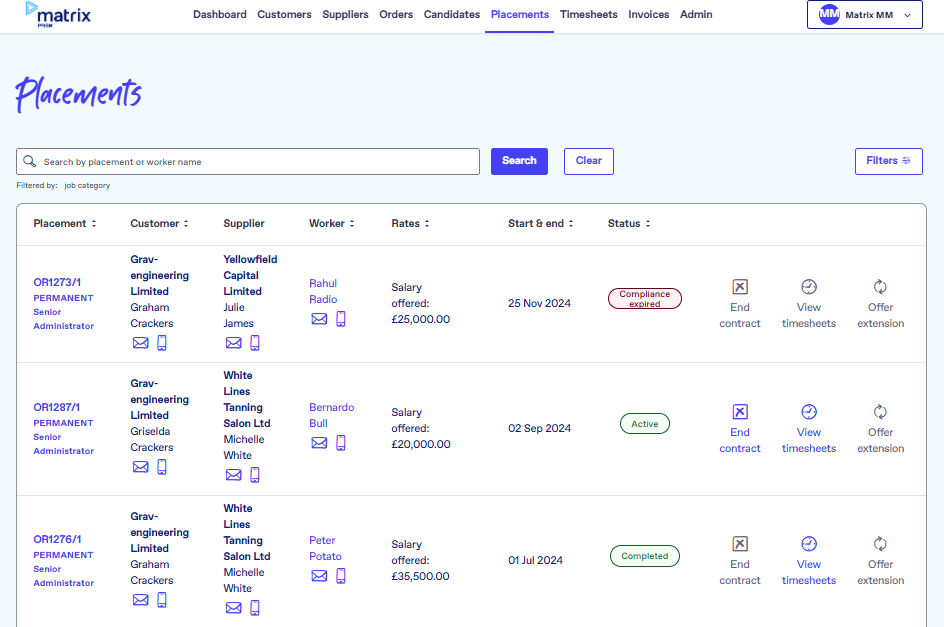Screen dimensions: 944x627
Task: Offer extension icon for OR1287/1
Action: tap(880, 412)
